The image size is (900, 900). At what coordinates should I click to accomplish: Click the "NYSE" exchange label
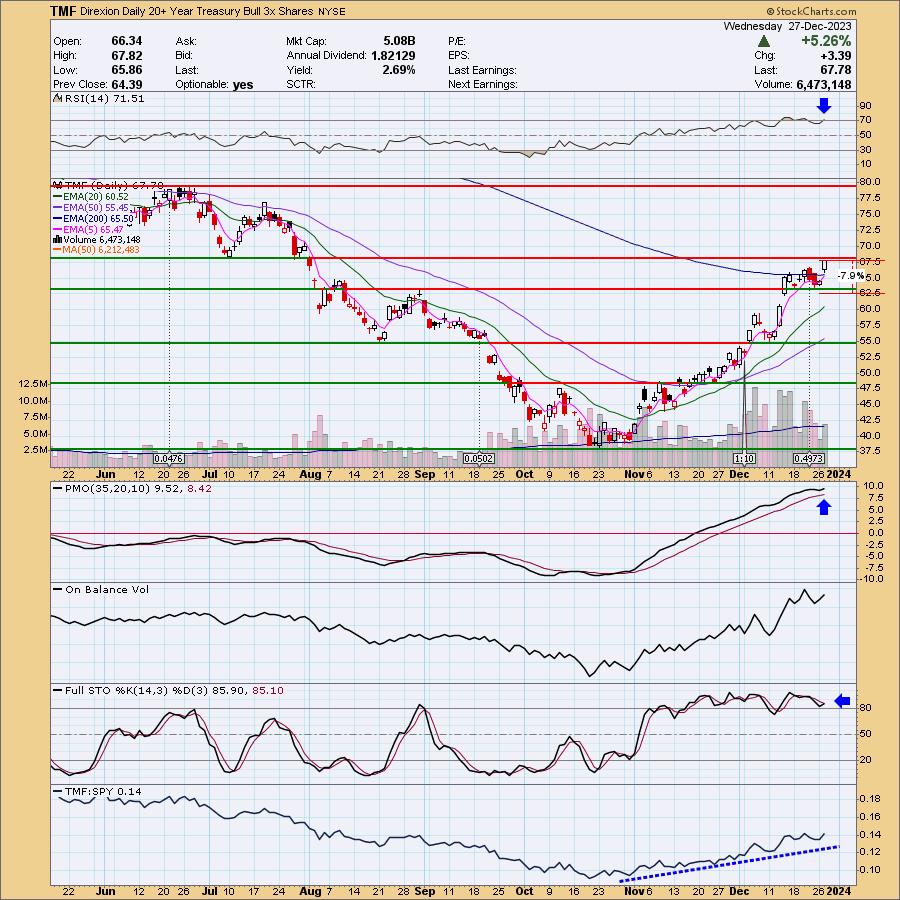click(x=331, y=11)
